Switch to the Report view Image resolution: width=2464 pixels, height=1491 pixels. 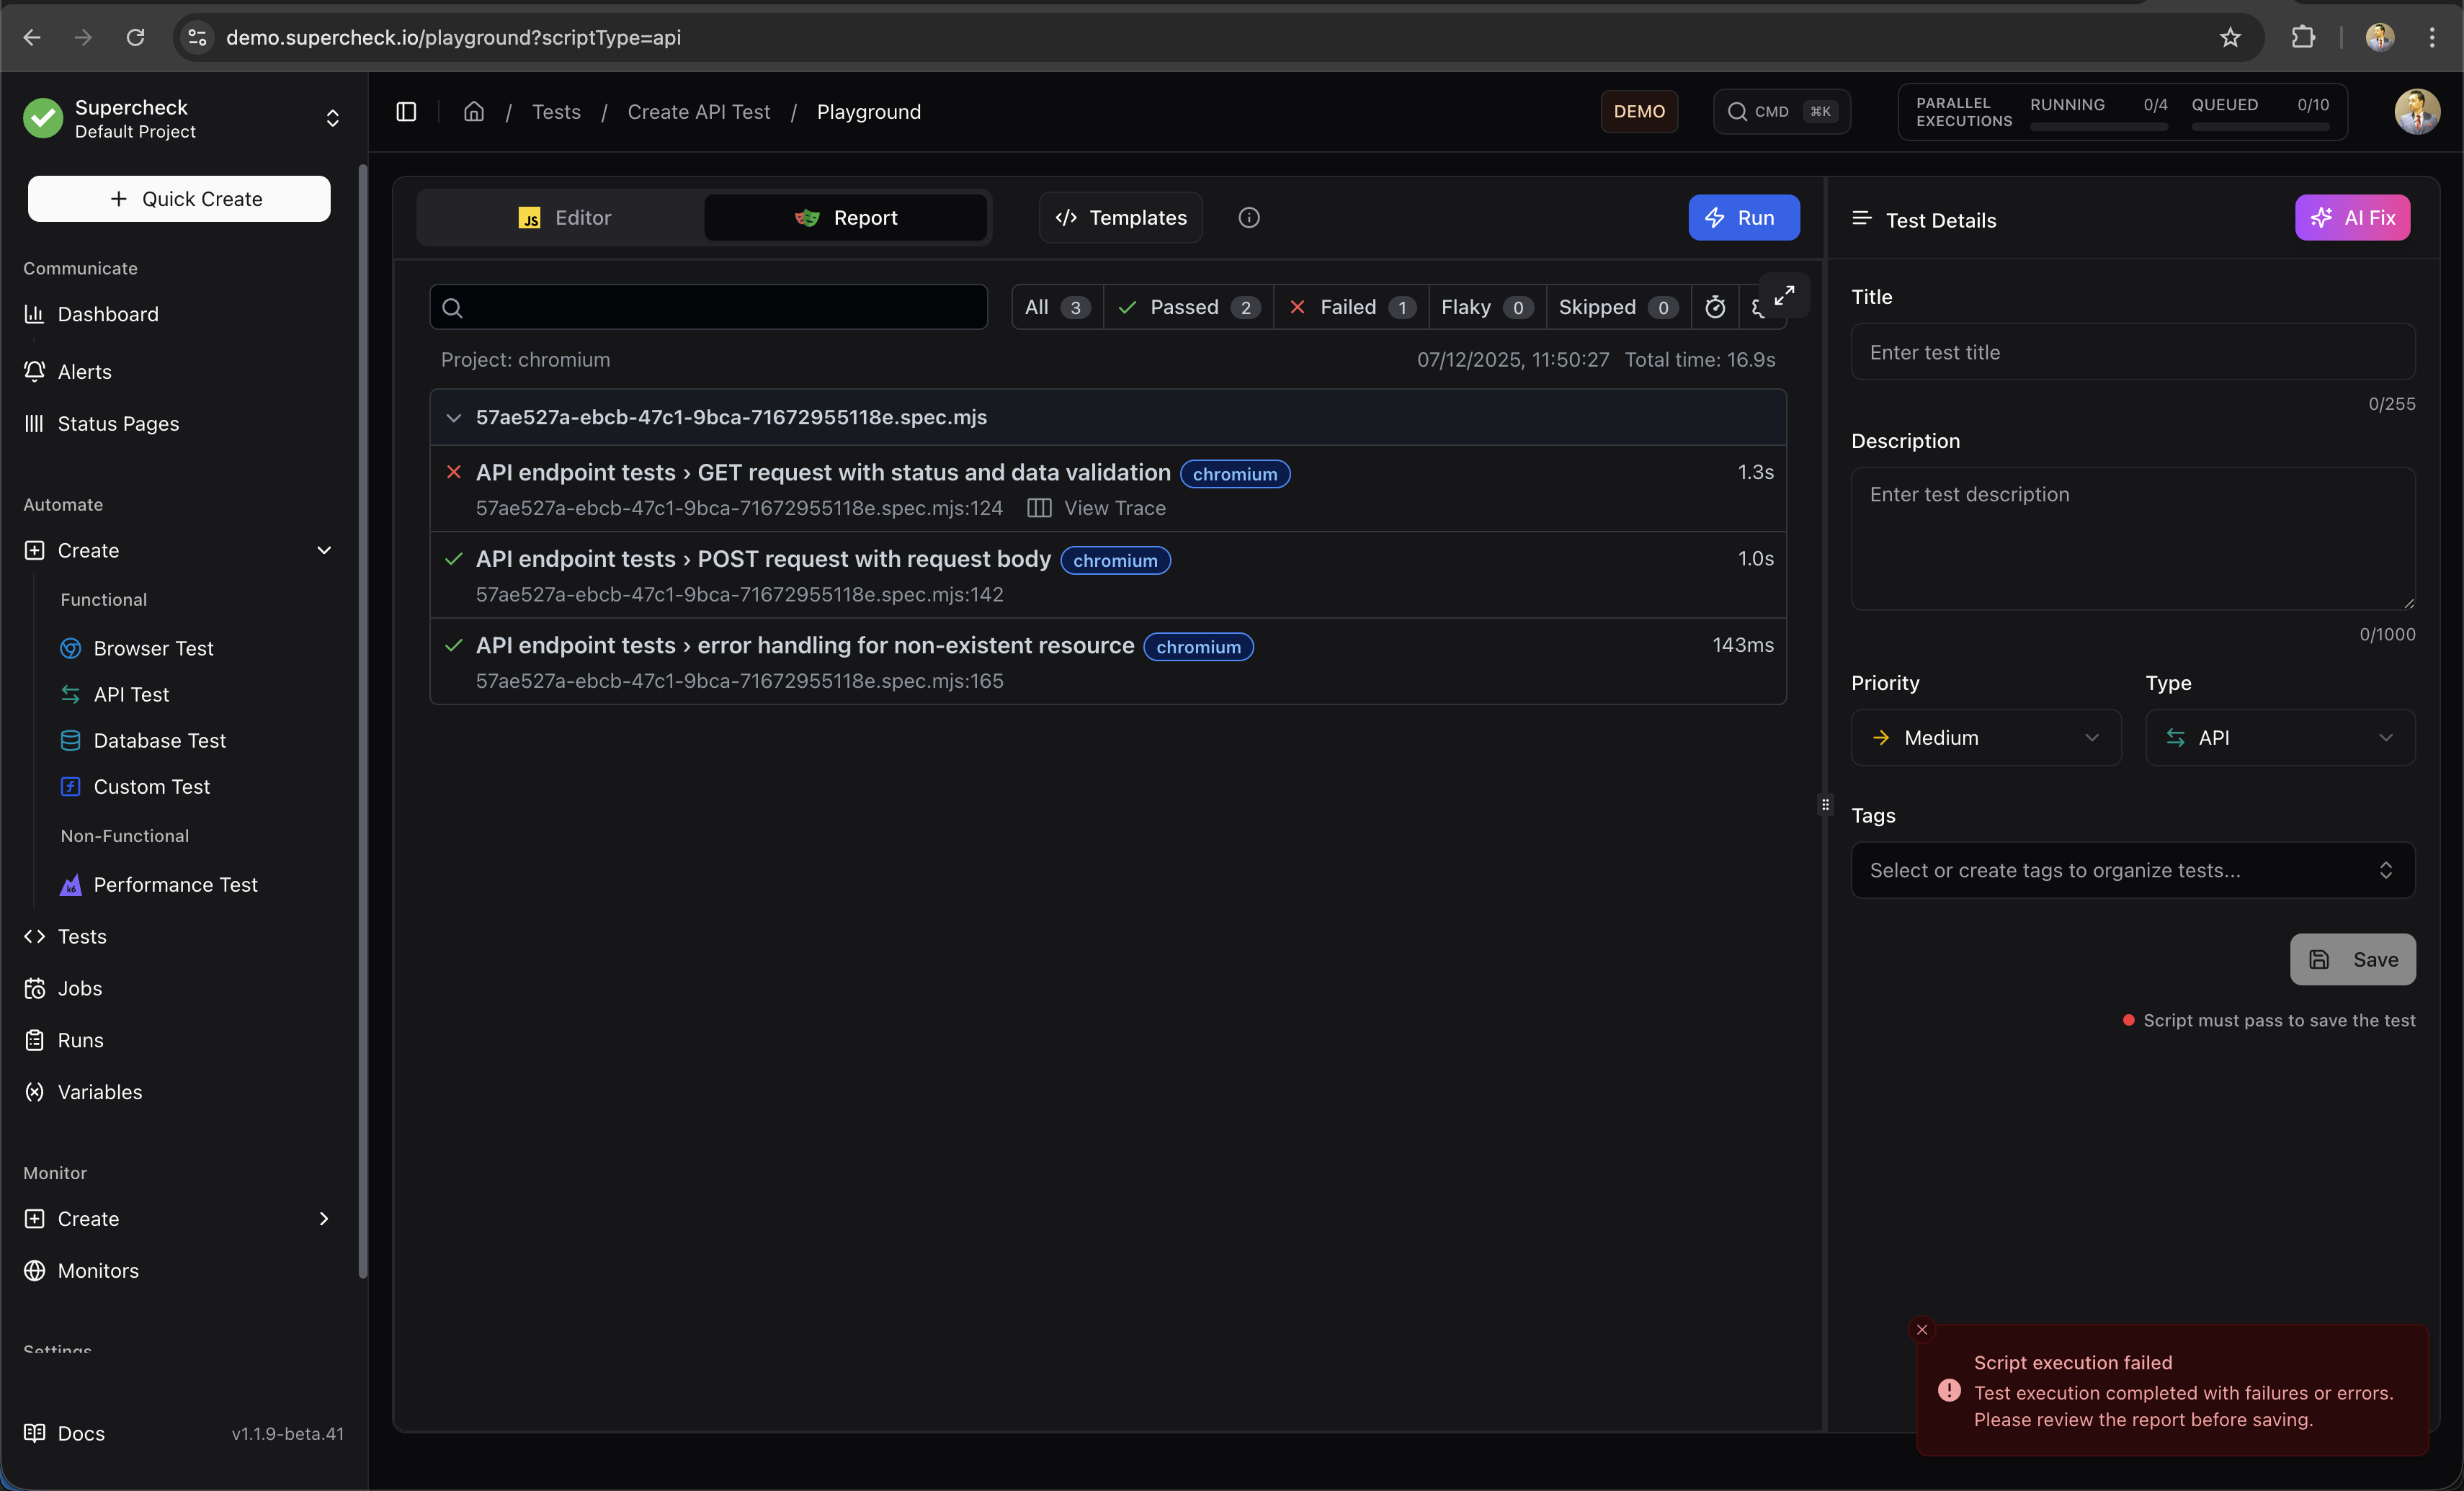[x=846, y=217]
